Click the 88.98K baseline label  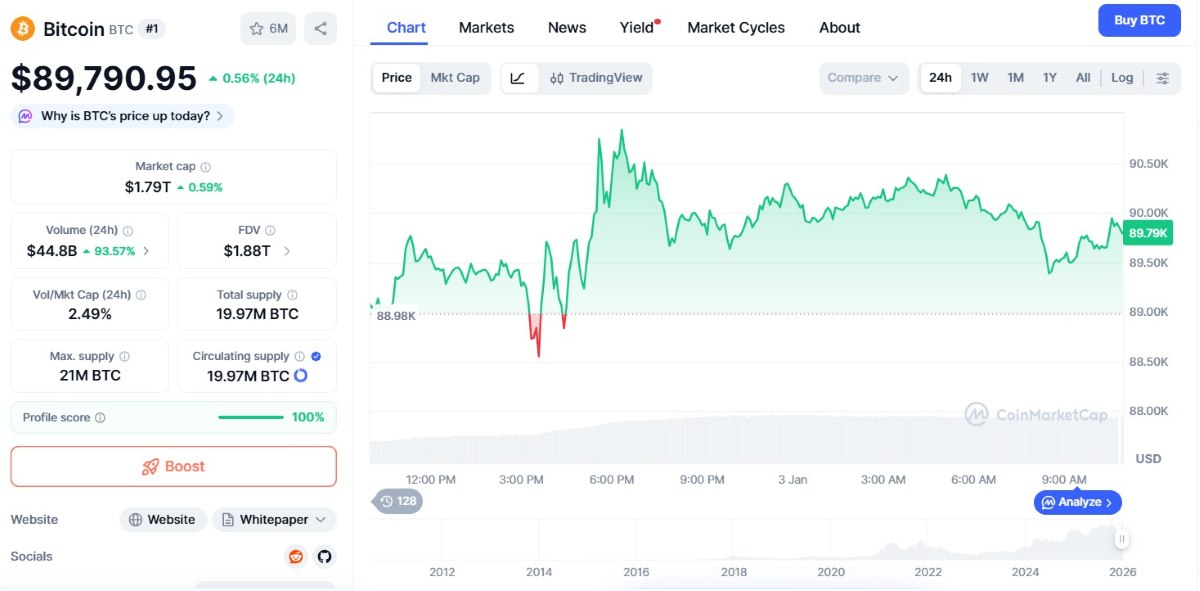[395, 315]
